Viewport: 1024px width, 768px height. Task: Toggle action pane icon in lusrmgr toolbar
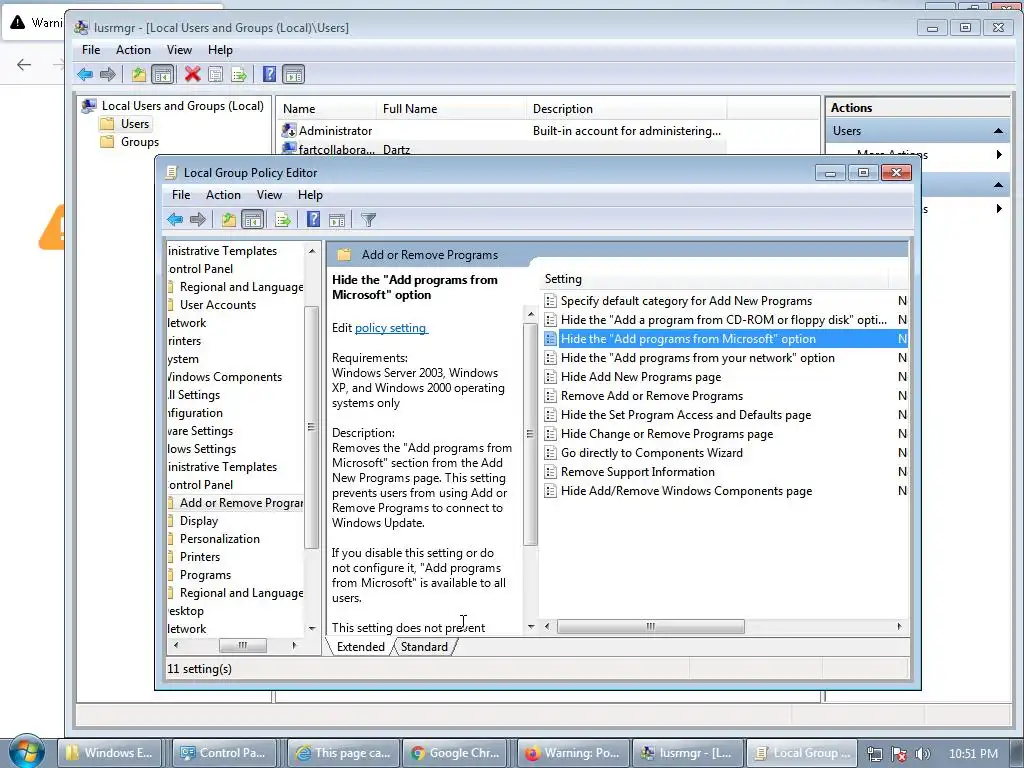click(294, 74)
